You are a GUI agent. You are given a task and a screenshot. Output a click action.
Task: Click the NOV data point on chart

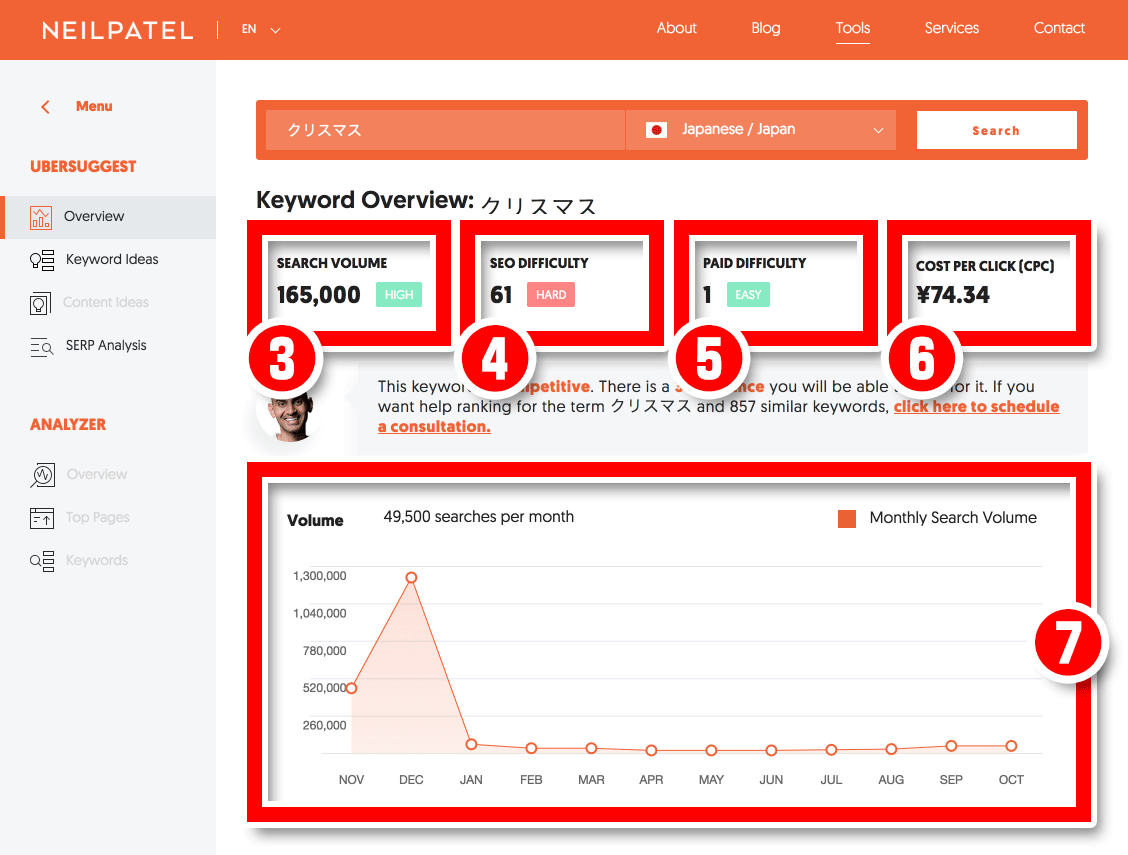tap(351, 688)
